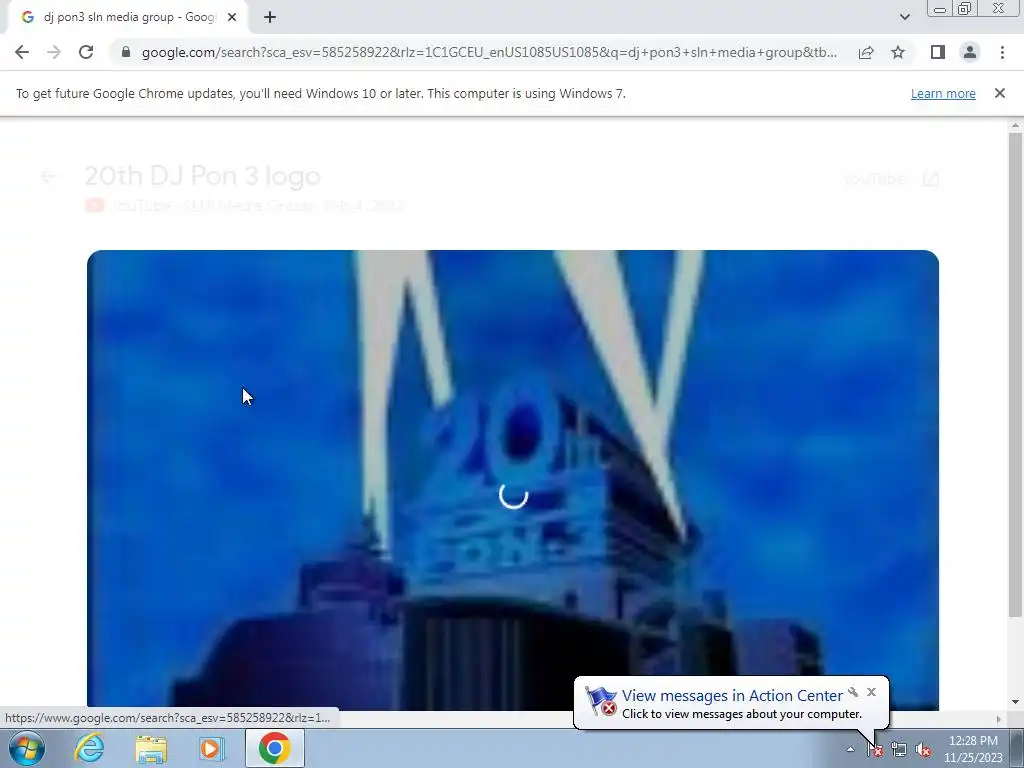Bookmark this tab with the star icon
The image size is (1024, 768).
(x=898, y=52)
